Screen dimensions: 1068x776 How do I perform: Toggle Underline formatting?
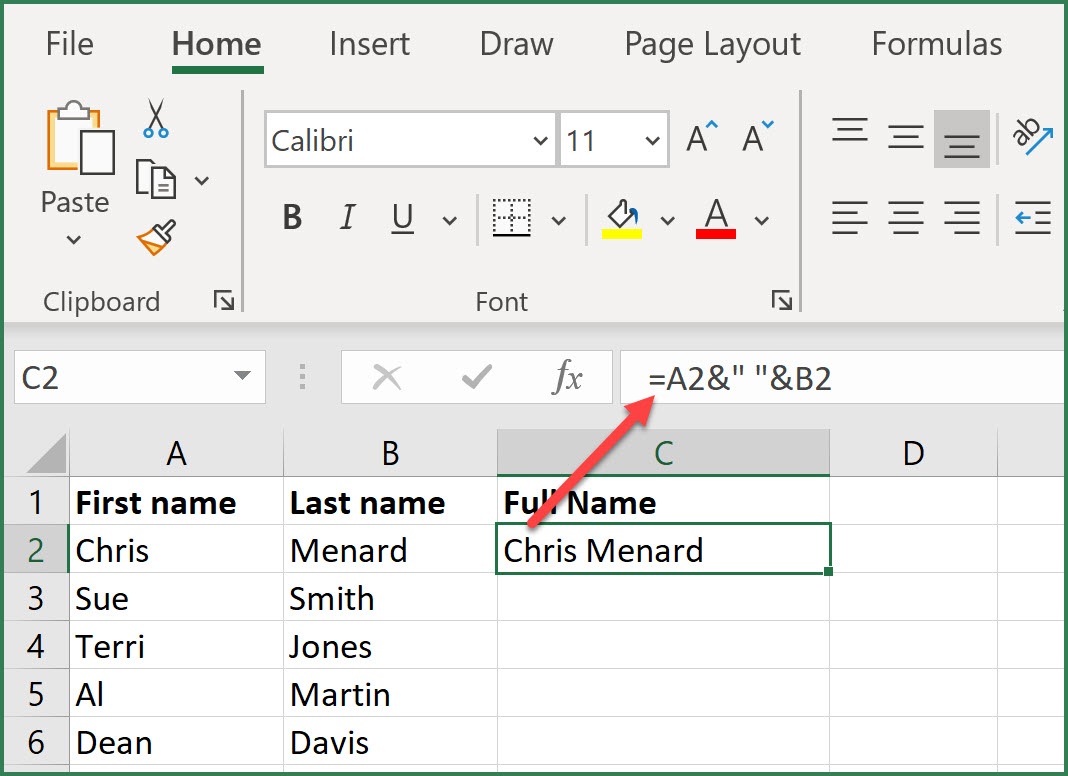pyautogui.click(x=403, y=219)
